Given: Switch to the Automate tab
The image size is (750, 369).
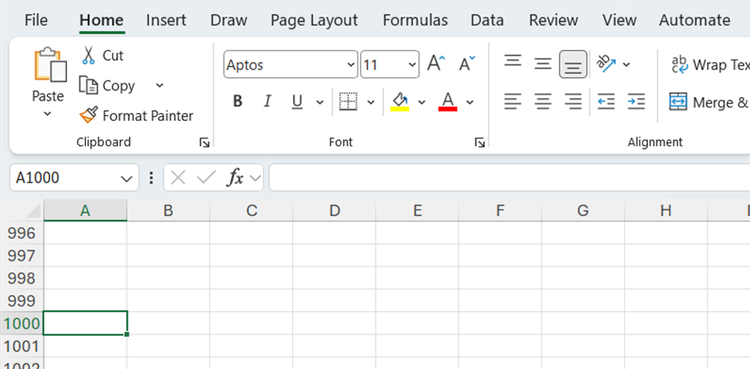Looking at the screenshot, I should click(695, 20).
